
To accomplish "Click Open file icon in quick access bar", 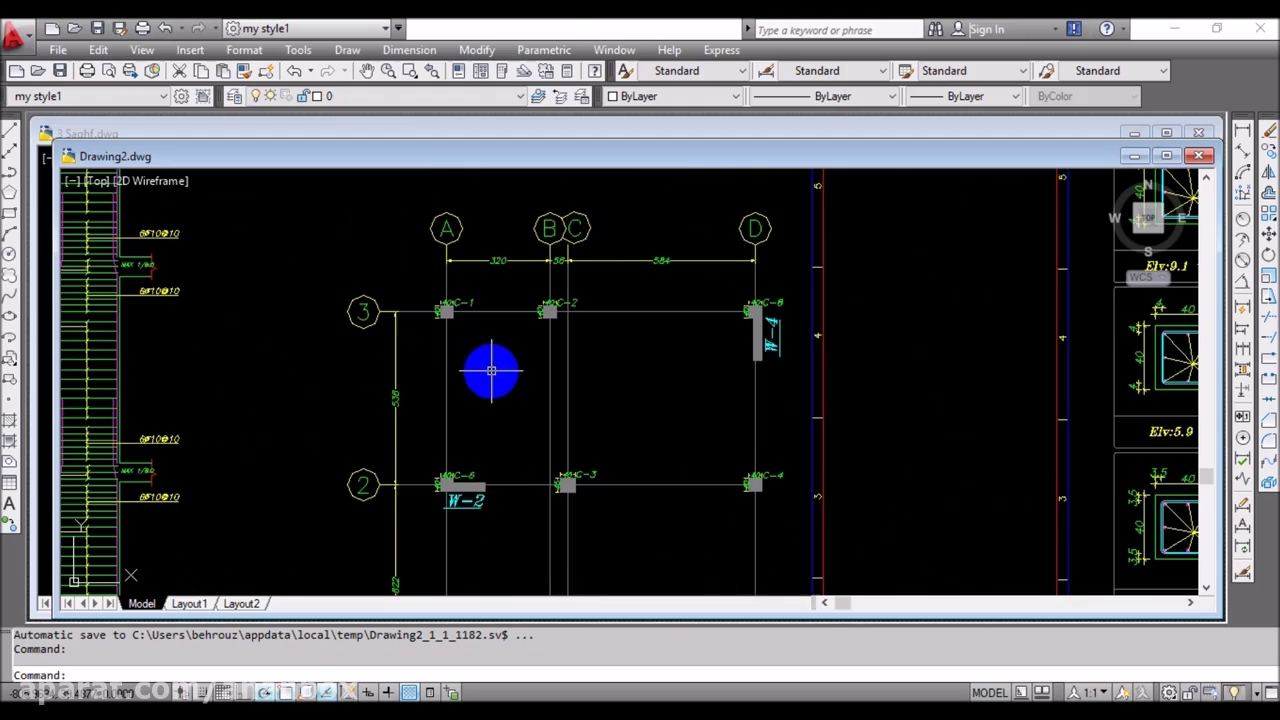I will click(x=75, y=28).
